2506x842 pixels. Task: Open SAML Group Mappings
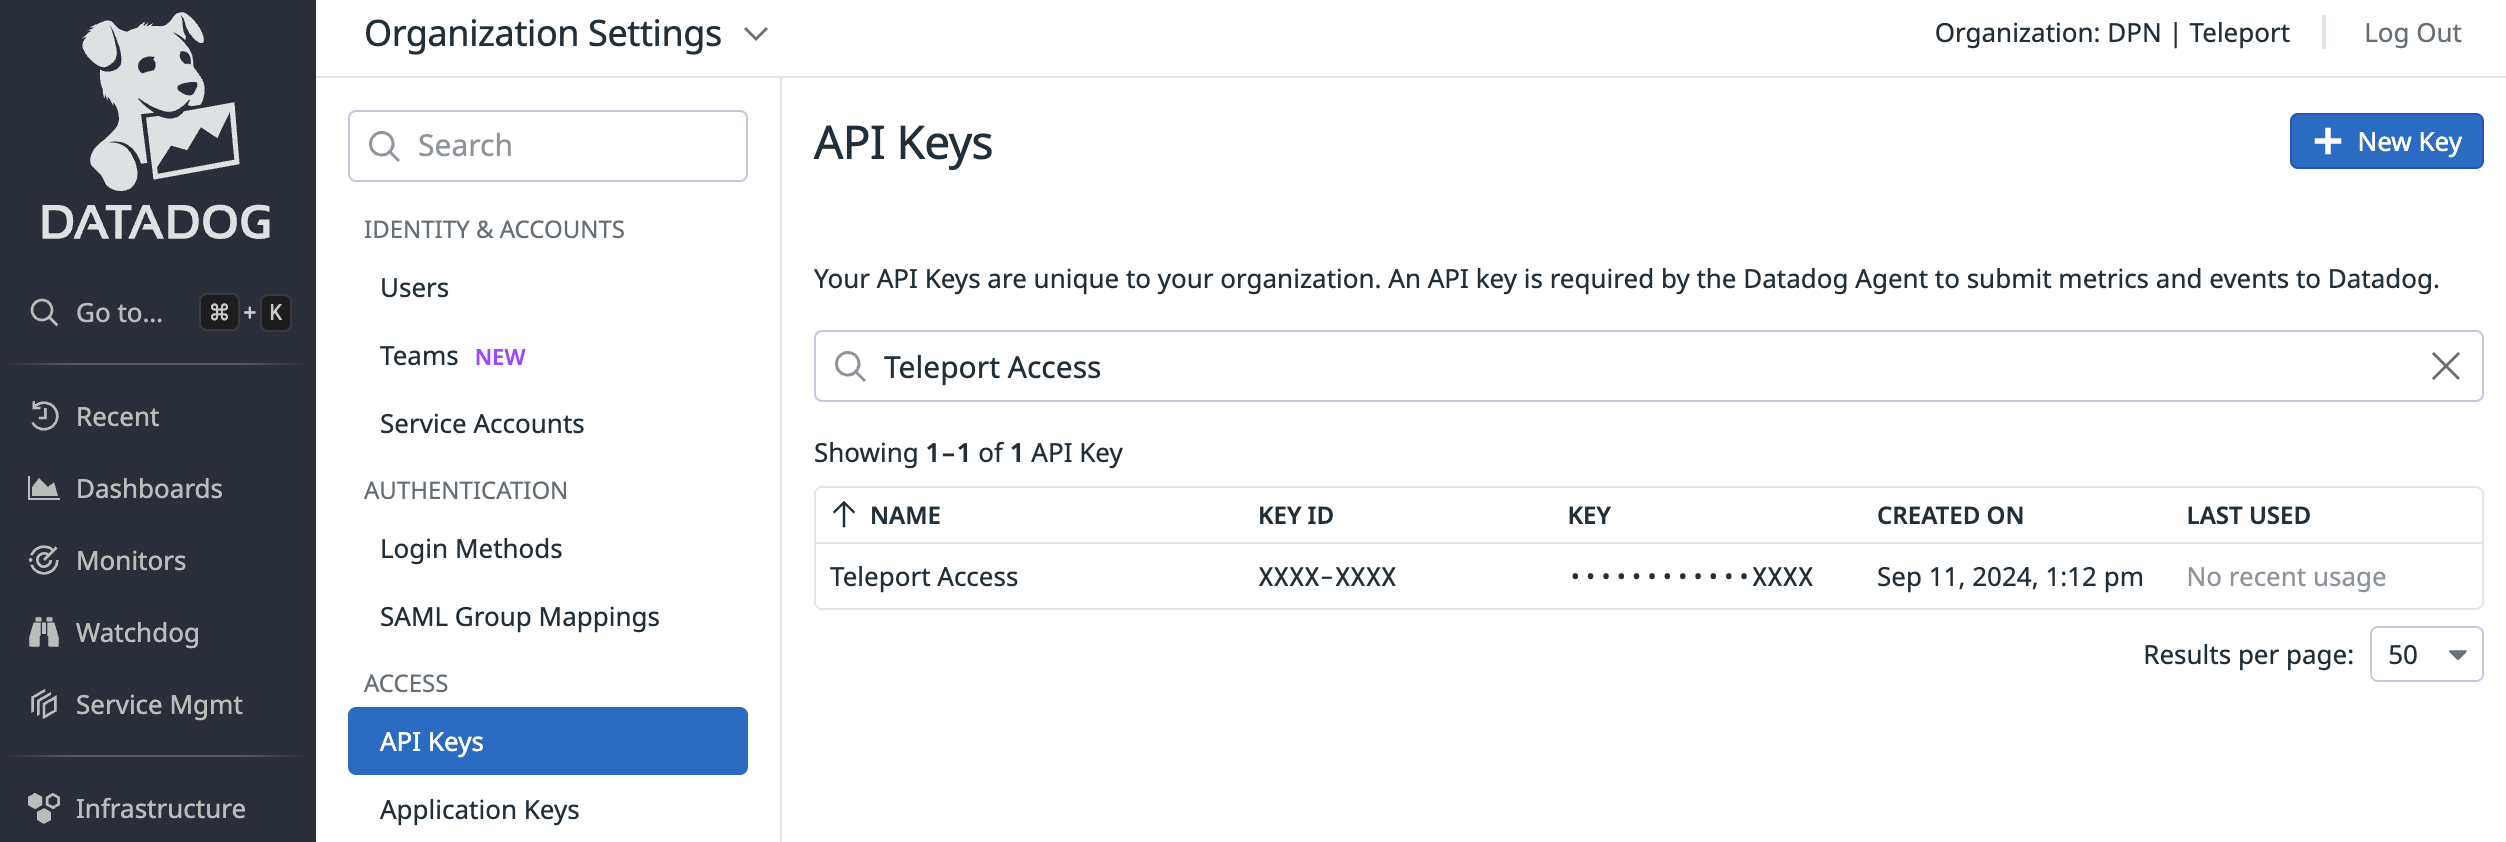[x=519, y=617]
